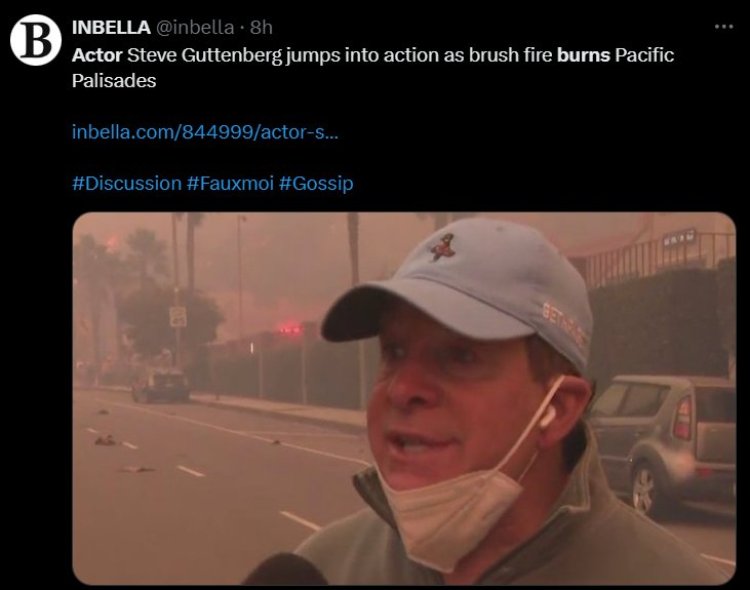Open the tweet via the 8h timestamp

(x=261, y=27)
